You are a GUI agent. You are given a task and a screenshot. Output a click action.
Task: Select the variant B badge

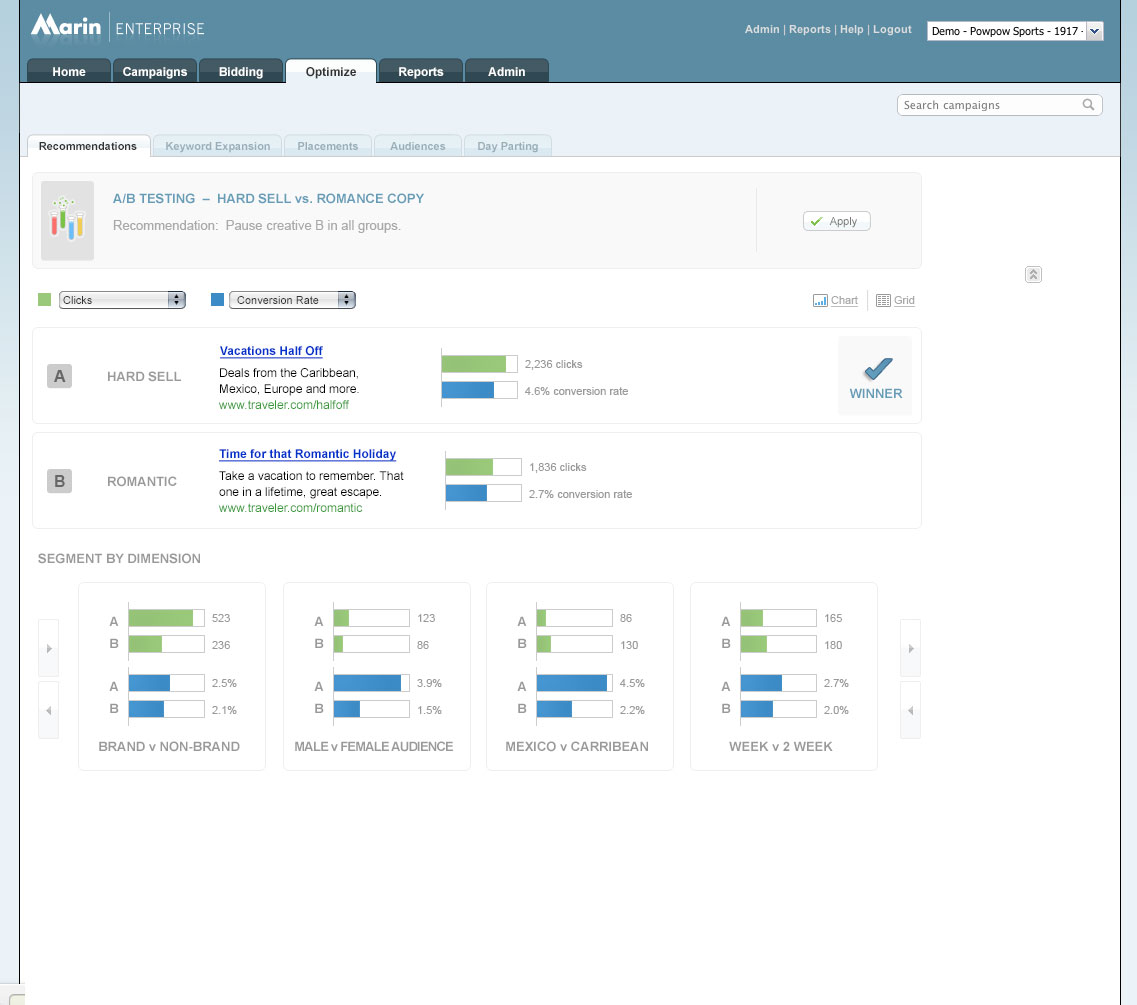tap(59, 482)
